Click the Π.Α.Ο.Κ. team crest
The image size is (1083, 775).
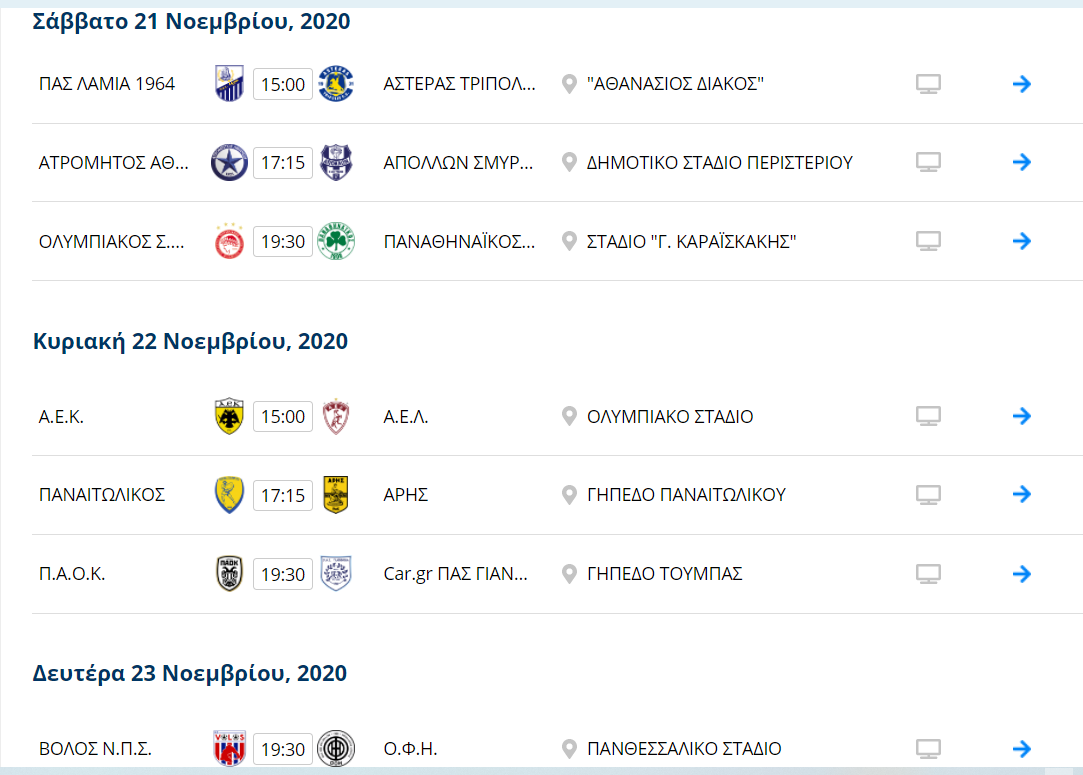click(x=229, y=574)
